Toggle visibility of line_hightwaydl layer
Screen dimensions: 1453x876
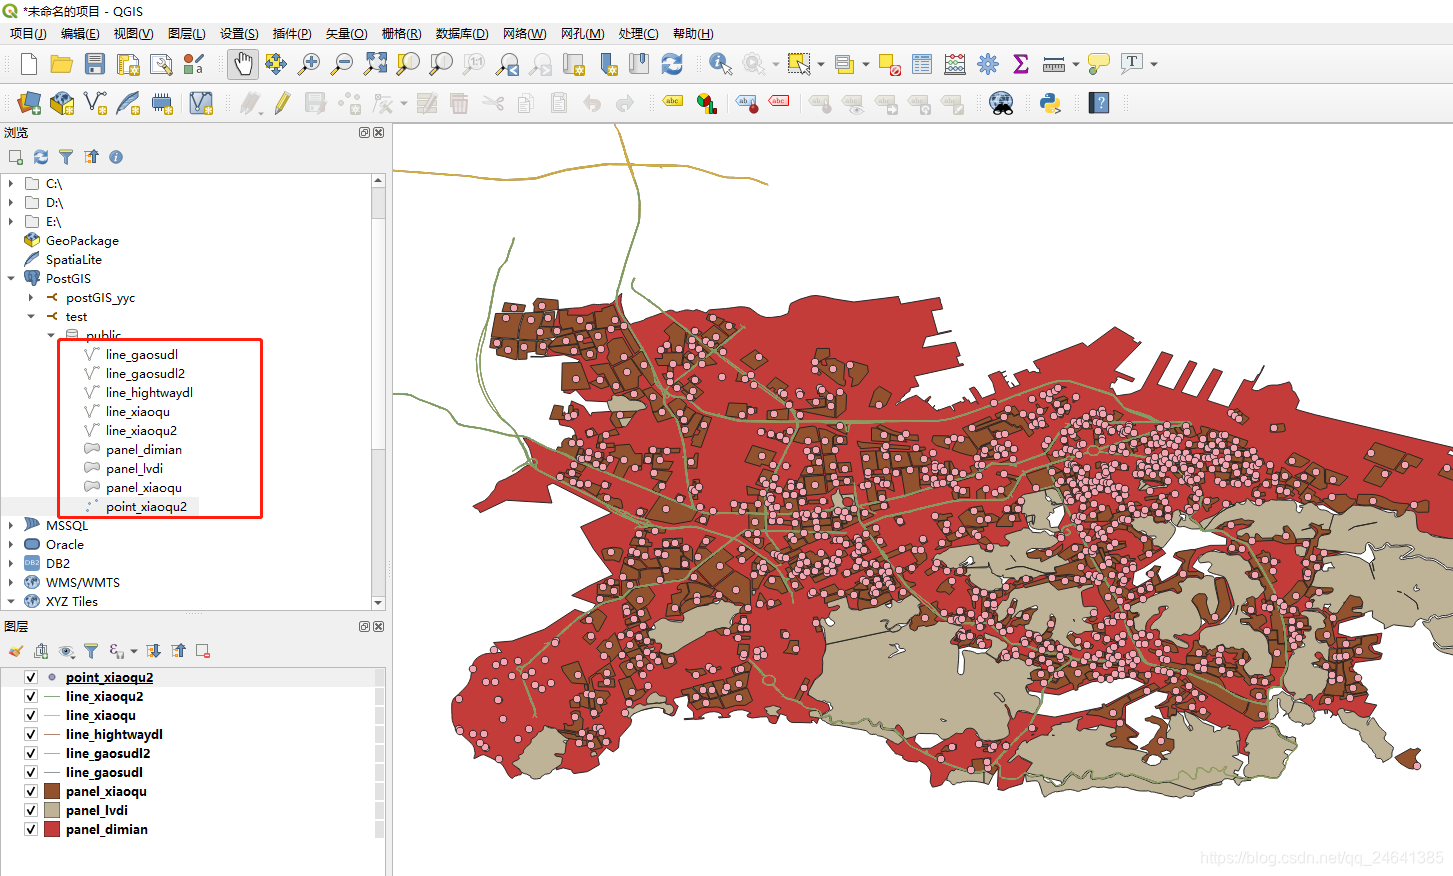point(29,734)
